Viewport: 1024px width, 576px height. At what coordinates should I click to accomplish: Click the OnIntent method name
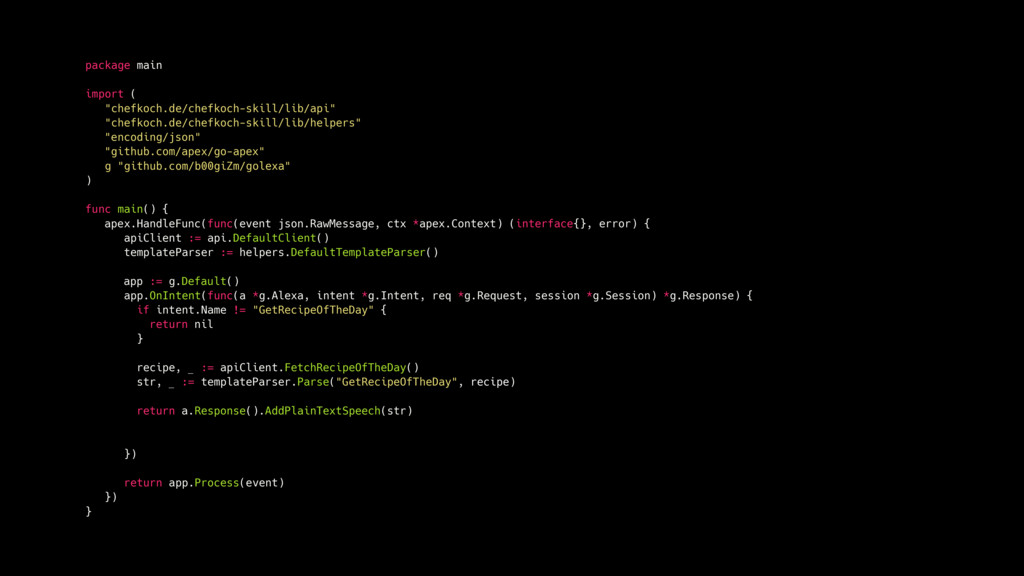pyautogui.click(x=174, y=296)
